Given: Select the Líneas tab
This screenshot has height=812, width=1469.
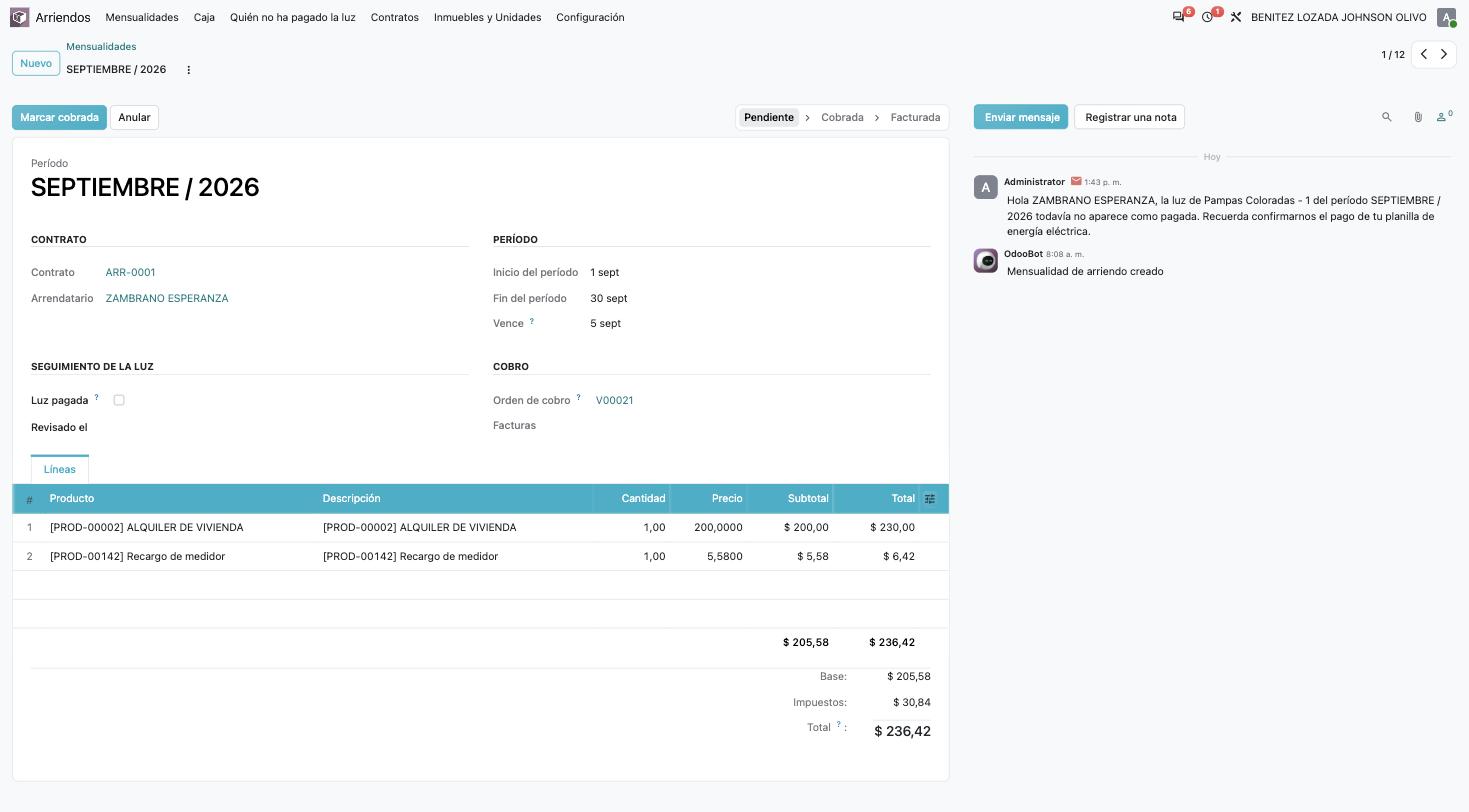Looking at the screenshot, I should coord(60,469).
